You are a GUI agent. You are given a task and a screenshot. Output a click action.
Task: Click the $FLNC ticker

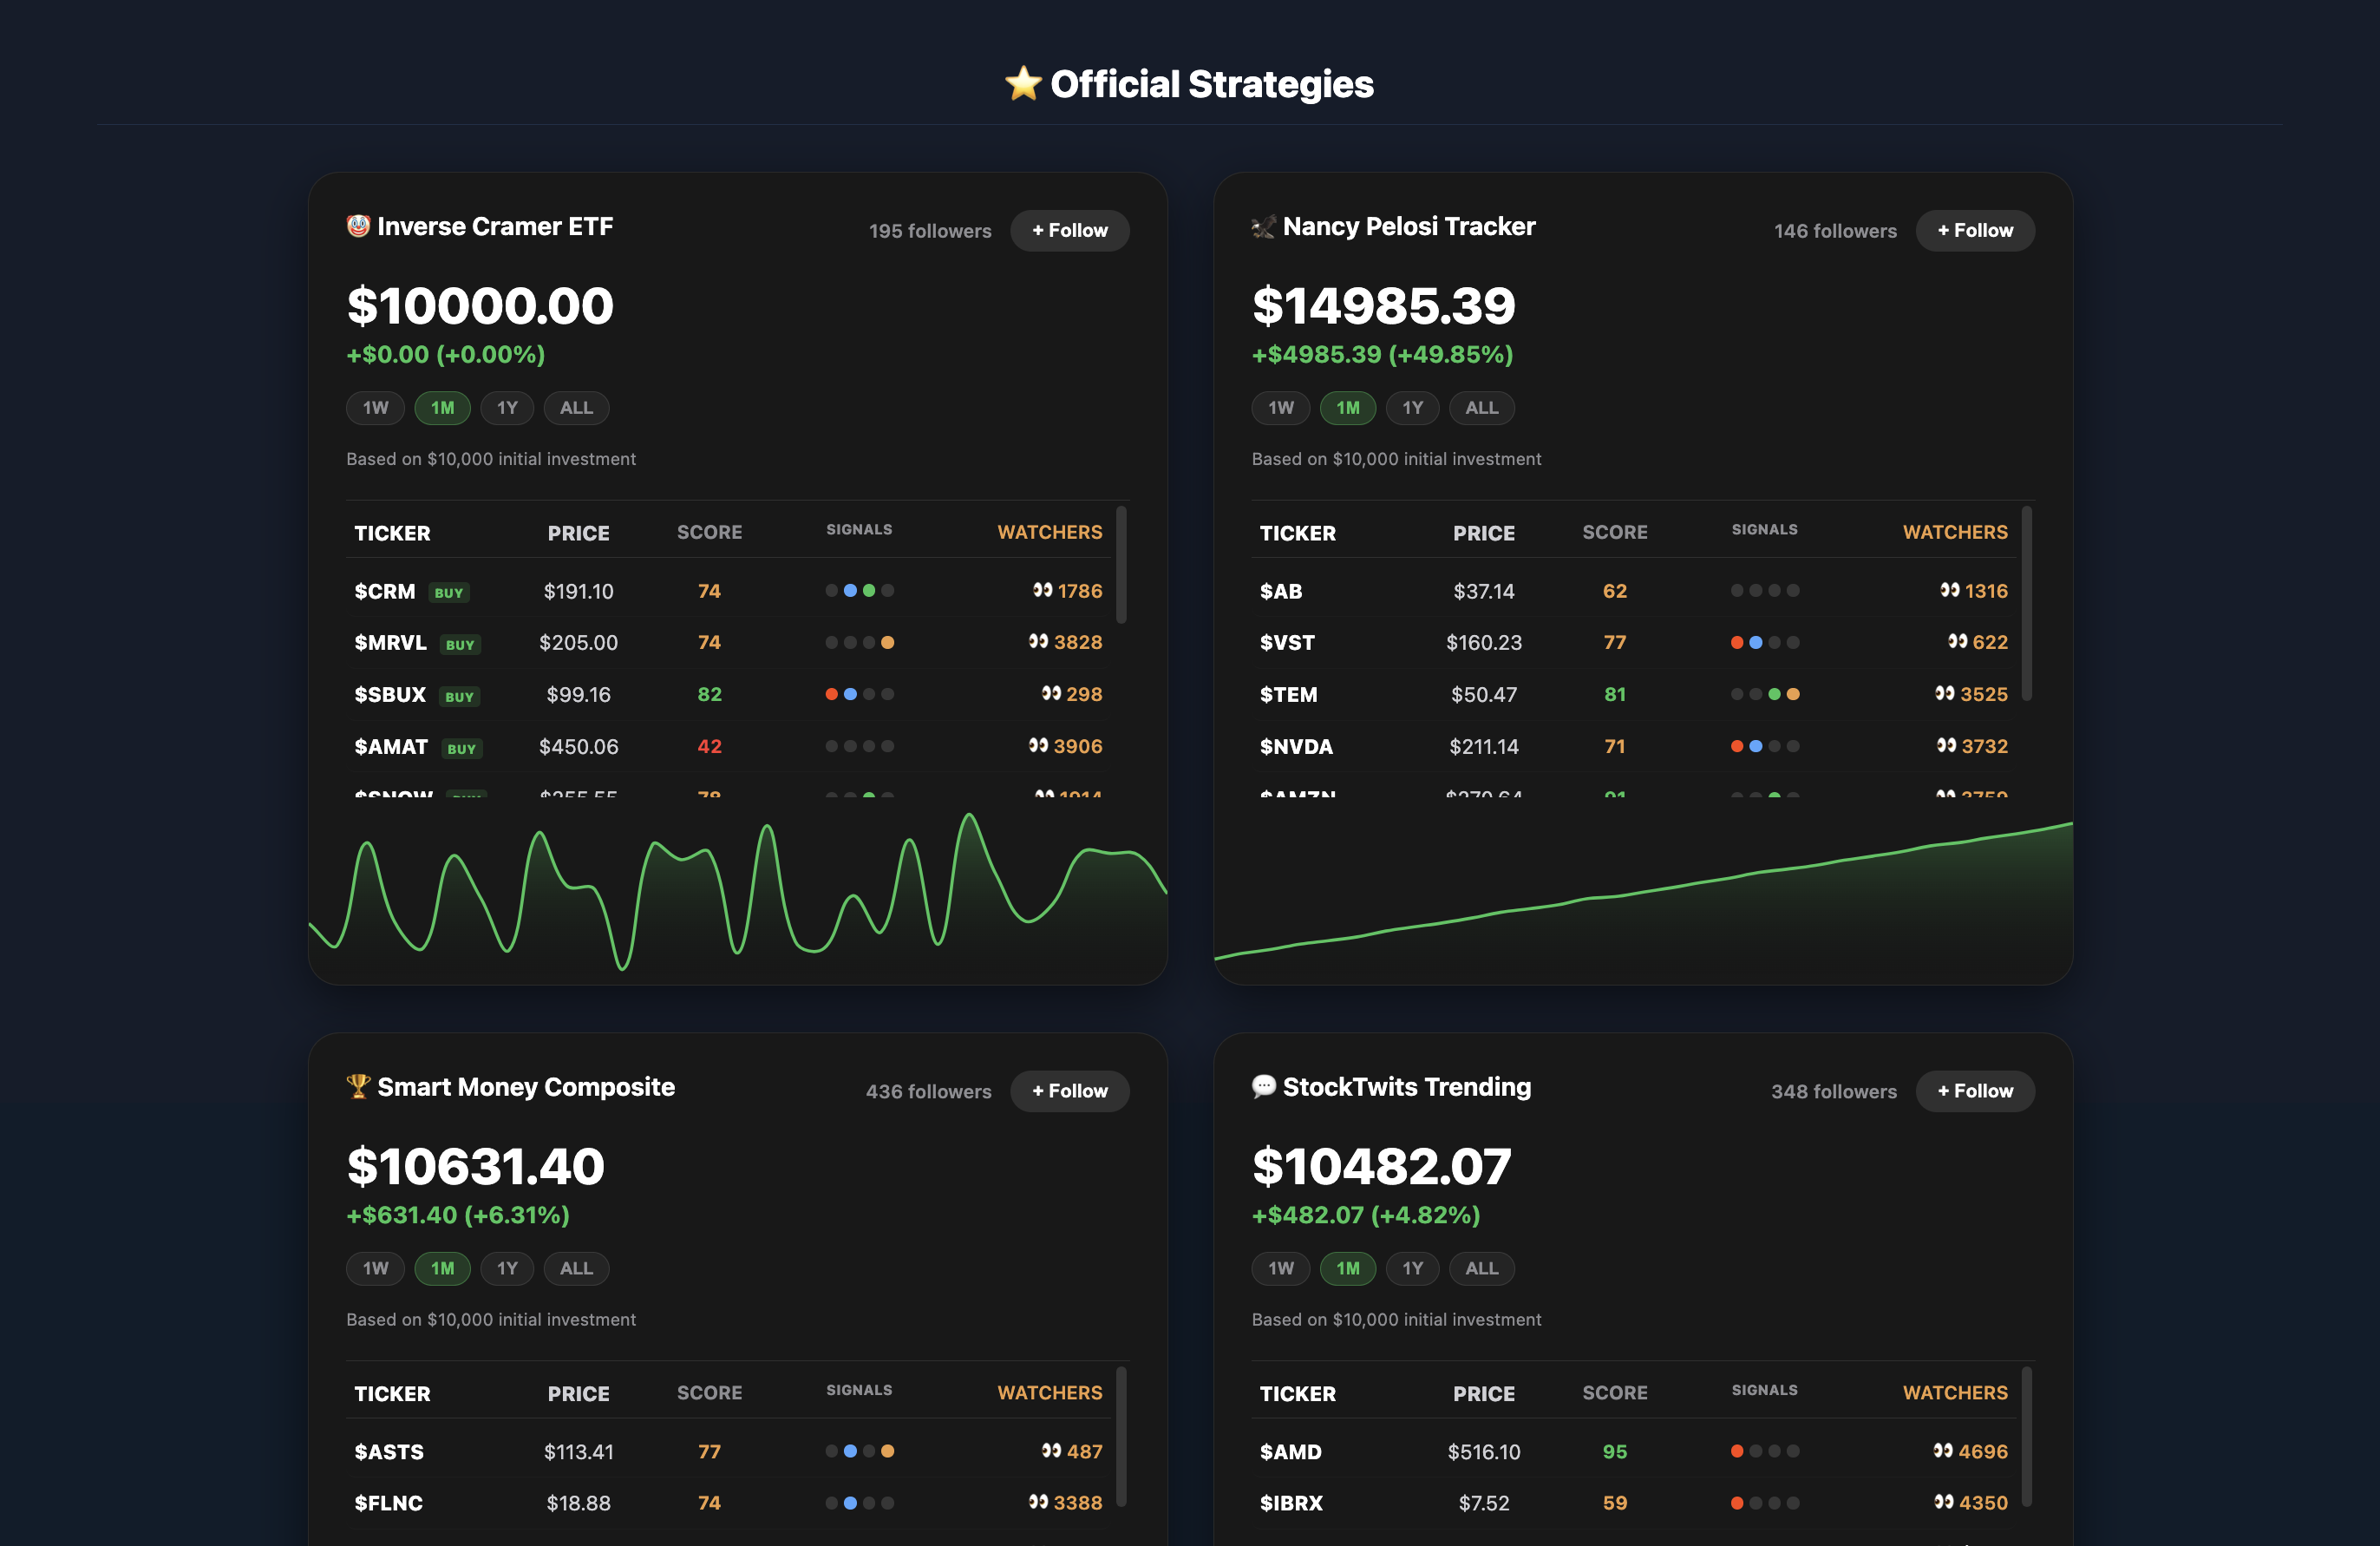(388, 1503)
